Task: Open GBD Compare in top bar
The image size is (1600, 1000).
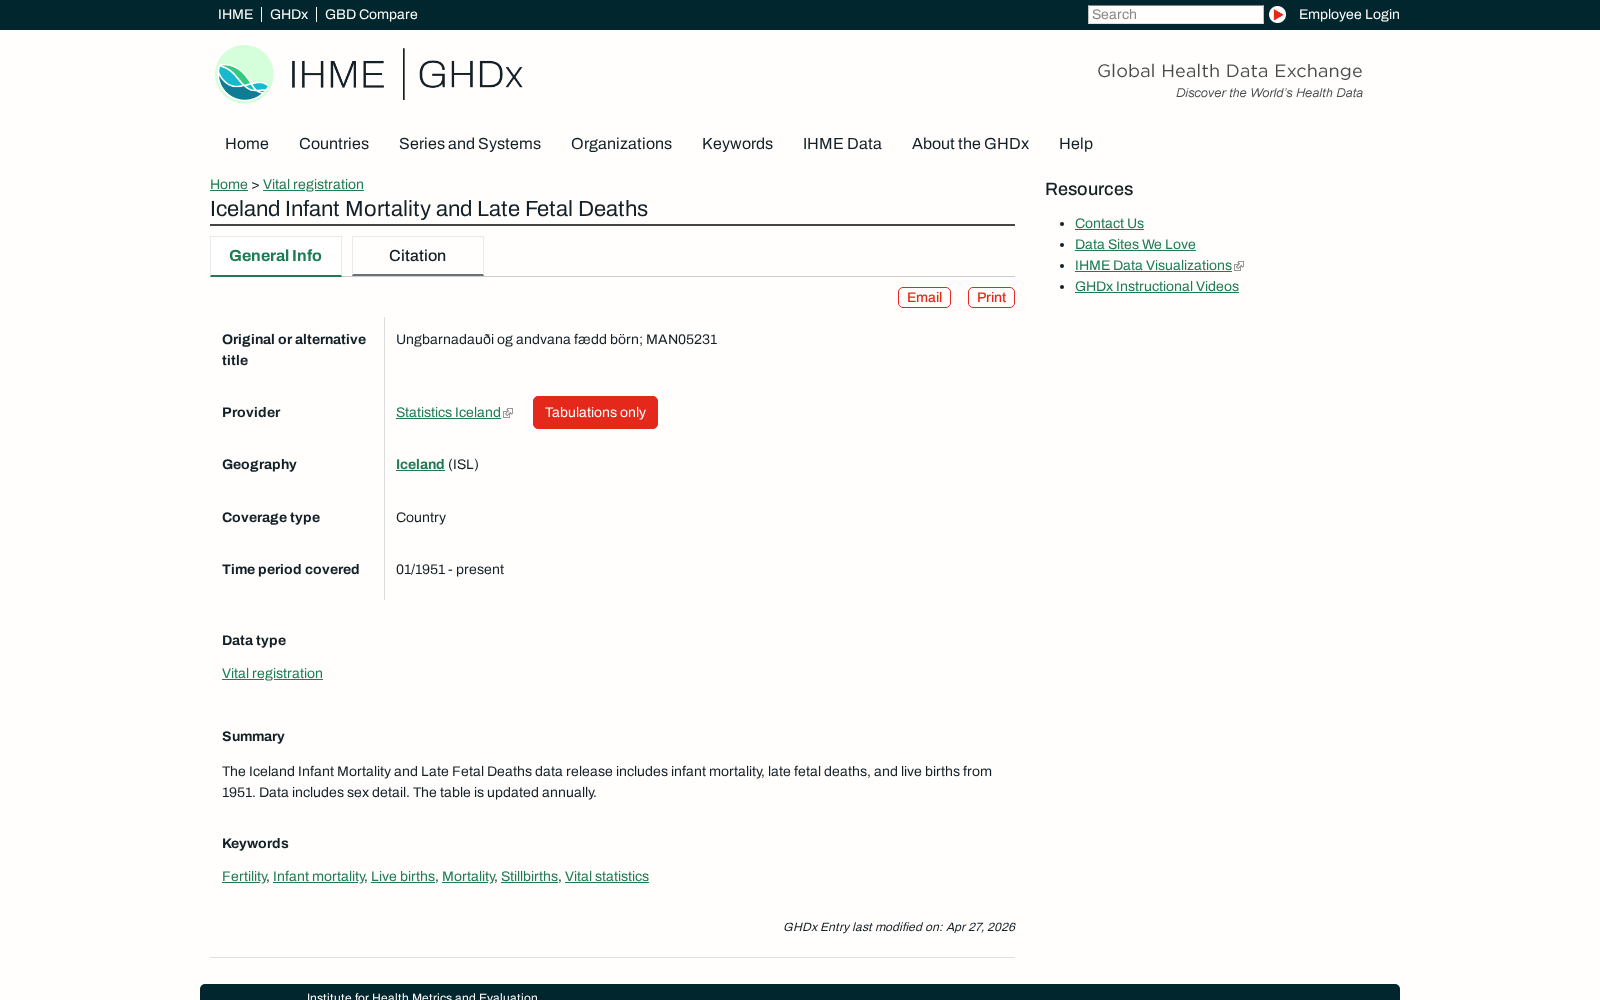Action: pos(371,14)
